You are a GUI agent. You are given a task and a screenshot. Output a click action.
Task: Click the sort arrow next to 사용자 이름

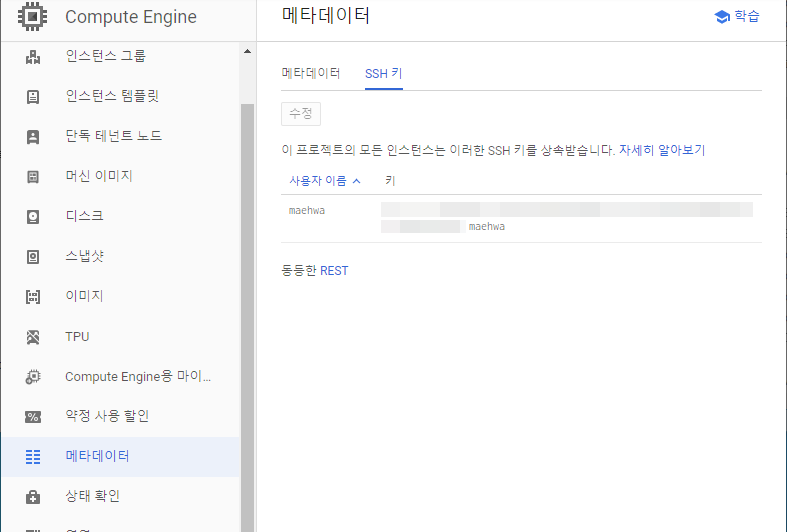pos(356,181)
